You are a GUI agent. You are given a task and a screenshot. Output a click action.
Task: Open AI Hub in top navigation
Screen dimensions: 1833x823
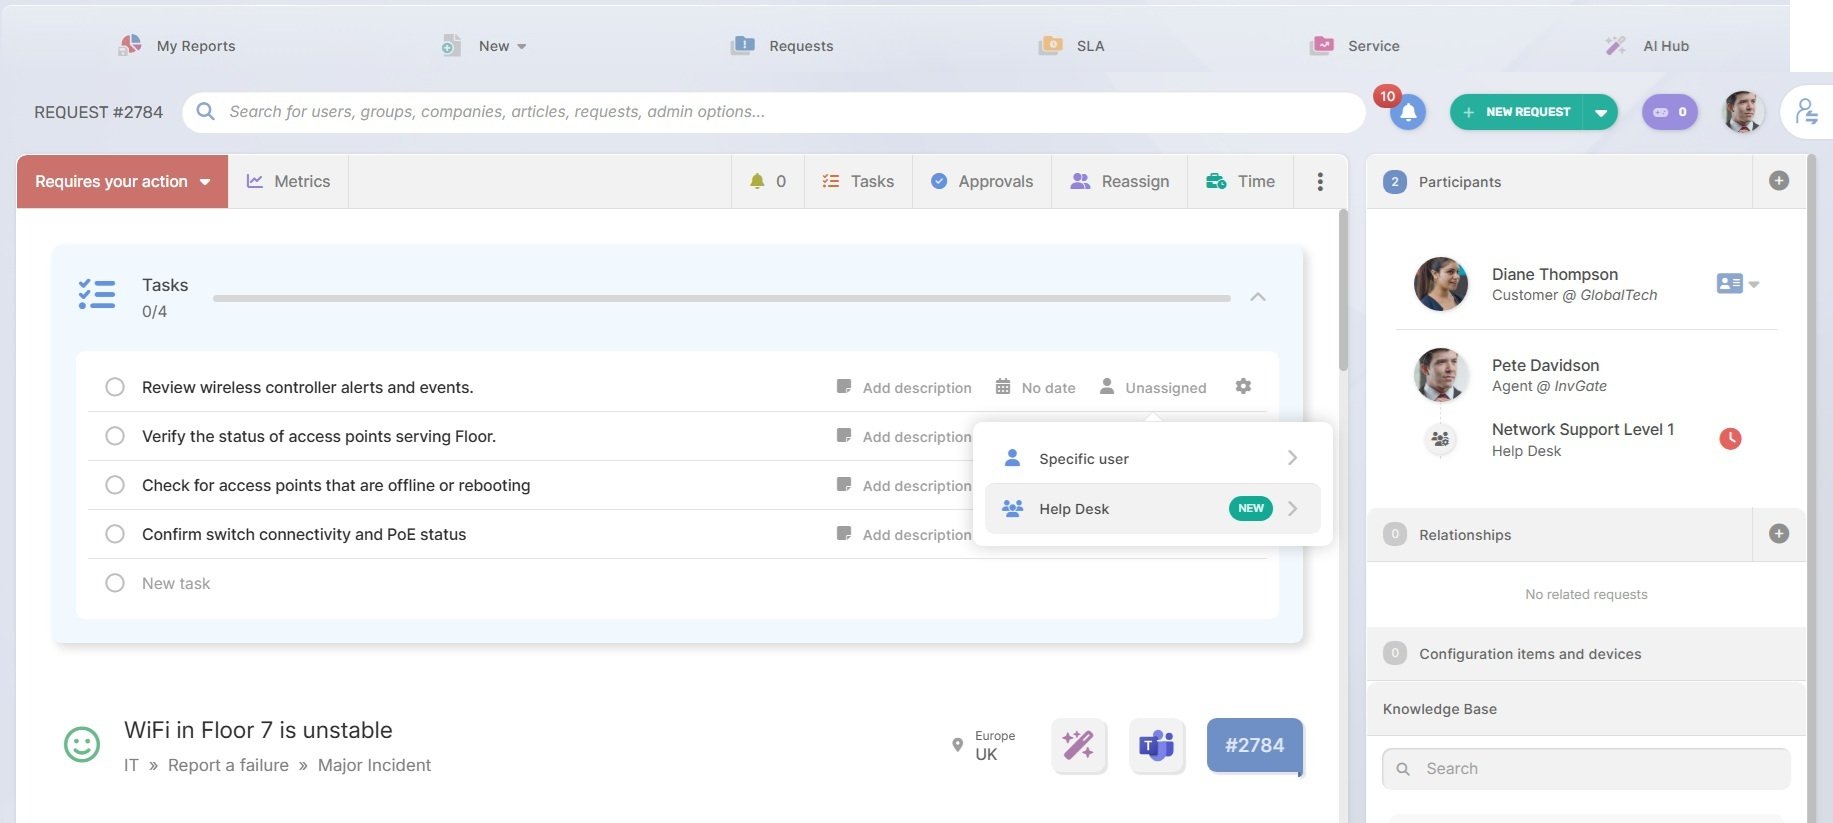pyautogui.click(x=1647, y=46)
